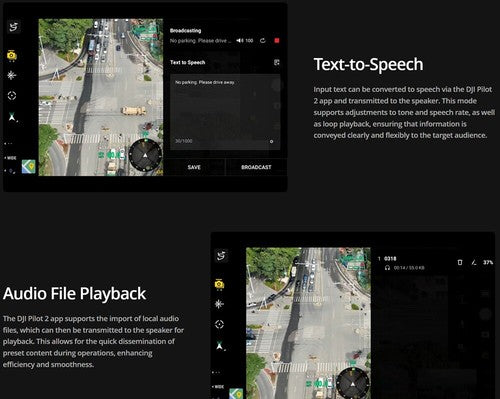This screenshot has height=399, width=500.
Task: Select the 'Text to Speech' panel label
Action: point(188,62)
